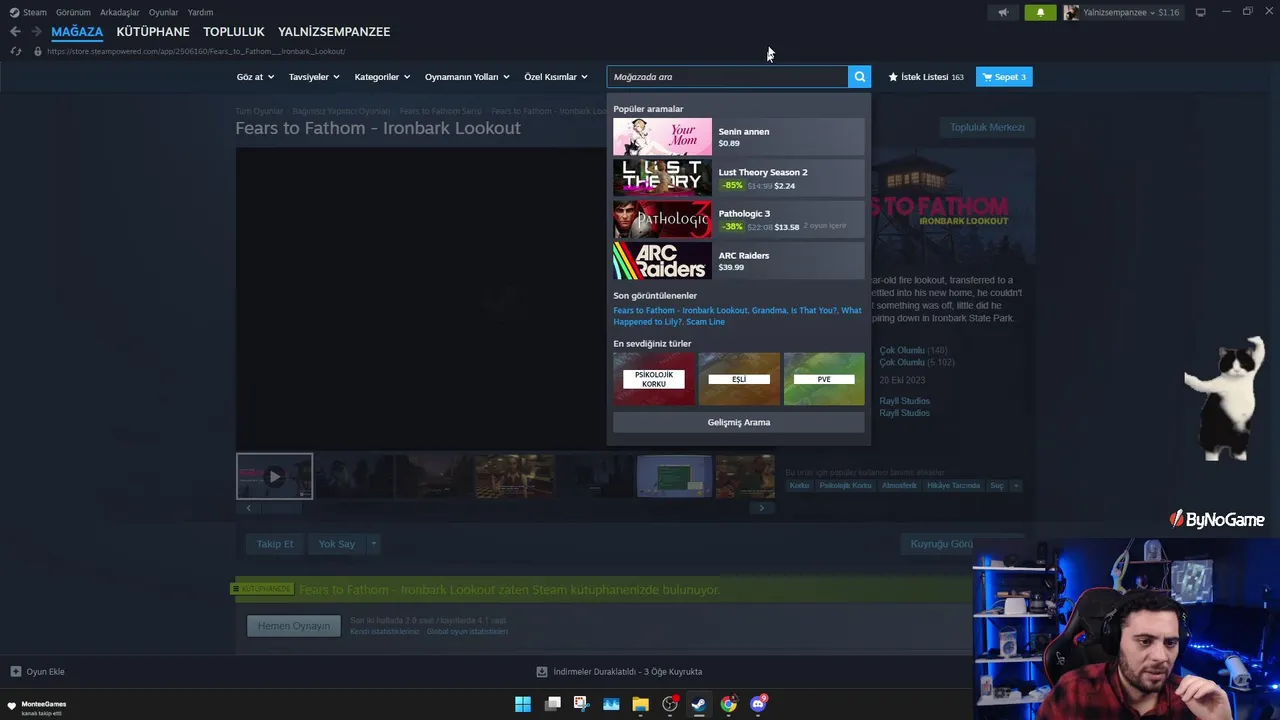The width and height of the screenshot is (1280, 720).
Task: Click the search magnifier button
Action: tap(859, 77)
